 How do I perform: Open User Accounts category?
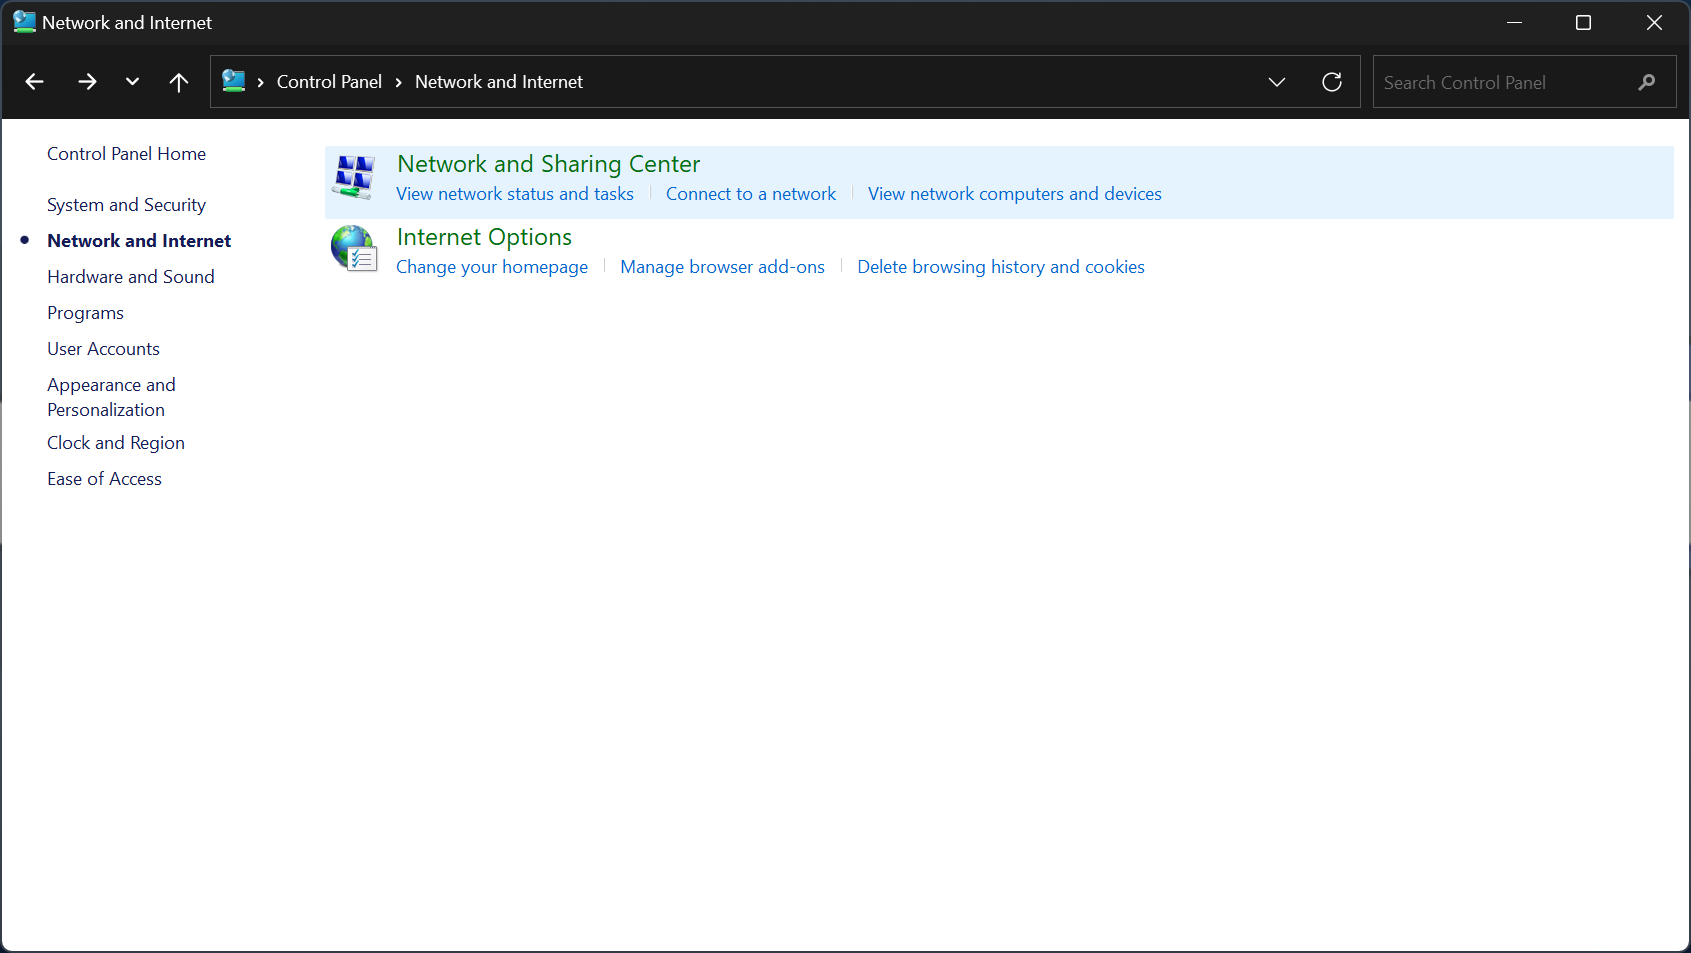tap(103, 349)
